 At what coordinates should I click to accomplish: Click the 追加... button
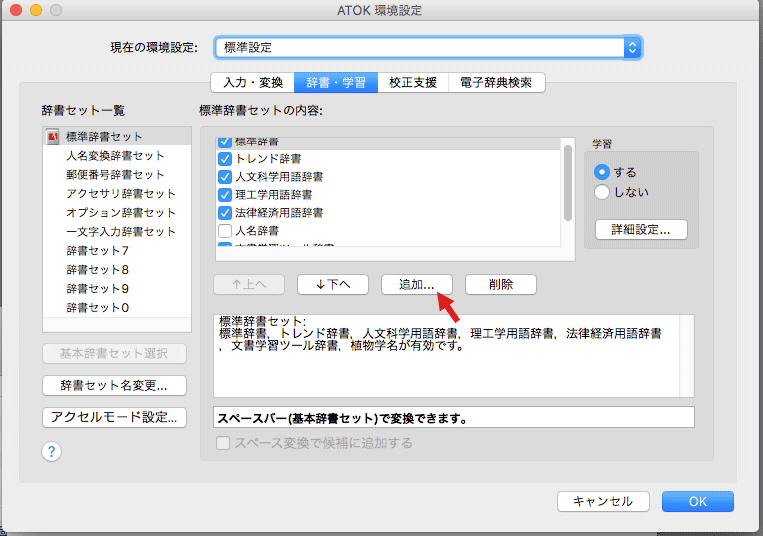pyautogui.click(x=417, y=285)
